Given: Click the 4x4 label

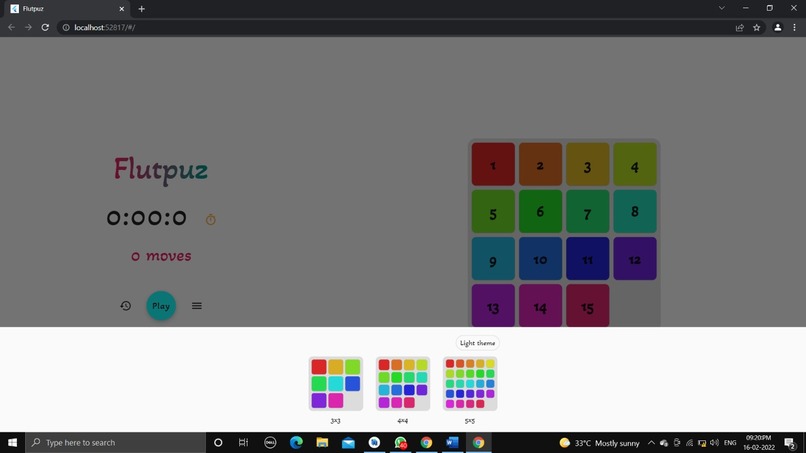Looking at the screenshot, I should 402,421.
